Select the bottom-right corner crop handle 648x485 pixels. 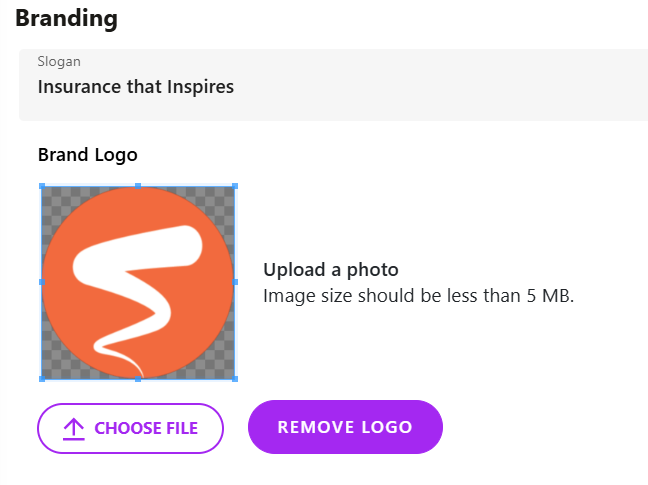click(x=235, y=378)
